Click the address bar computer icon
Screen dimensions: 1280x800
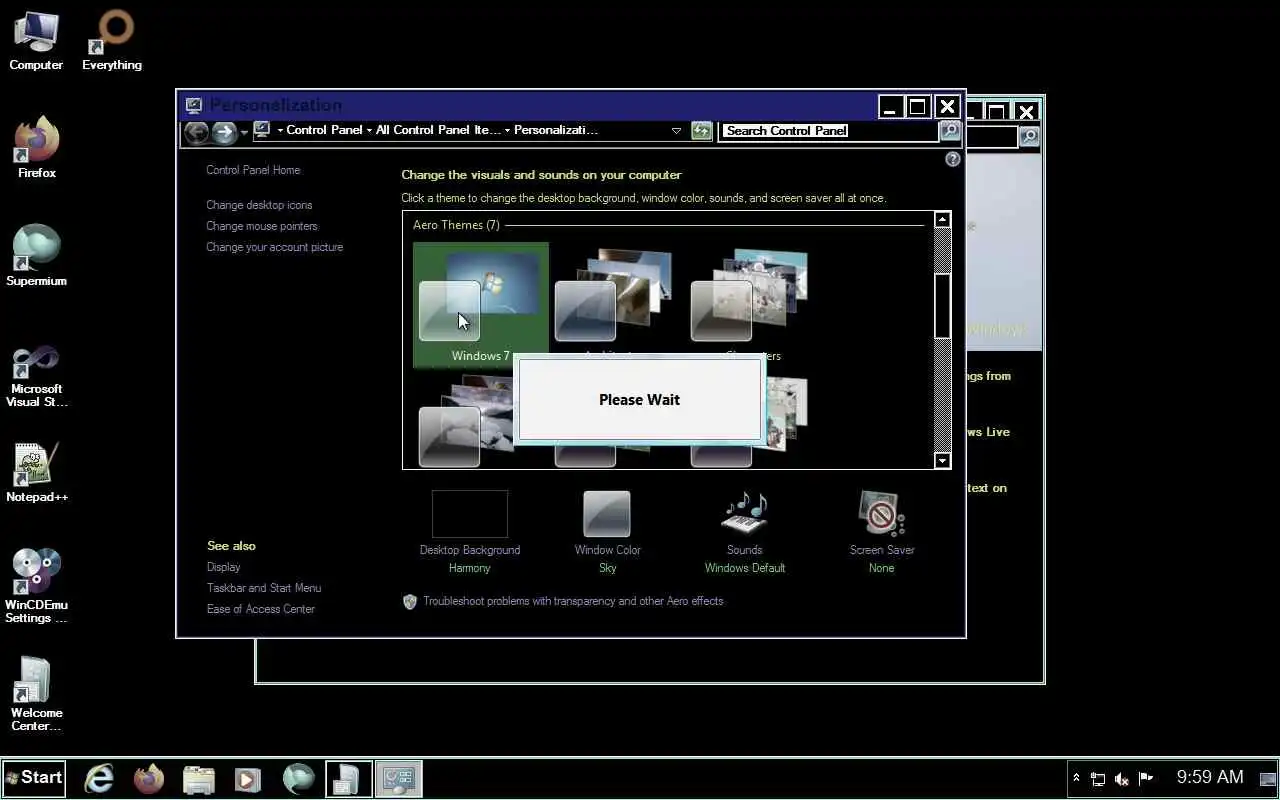point(262,130)
